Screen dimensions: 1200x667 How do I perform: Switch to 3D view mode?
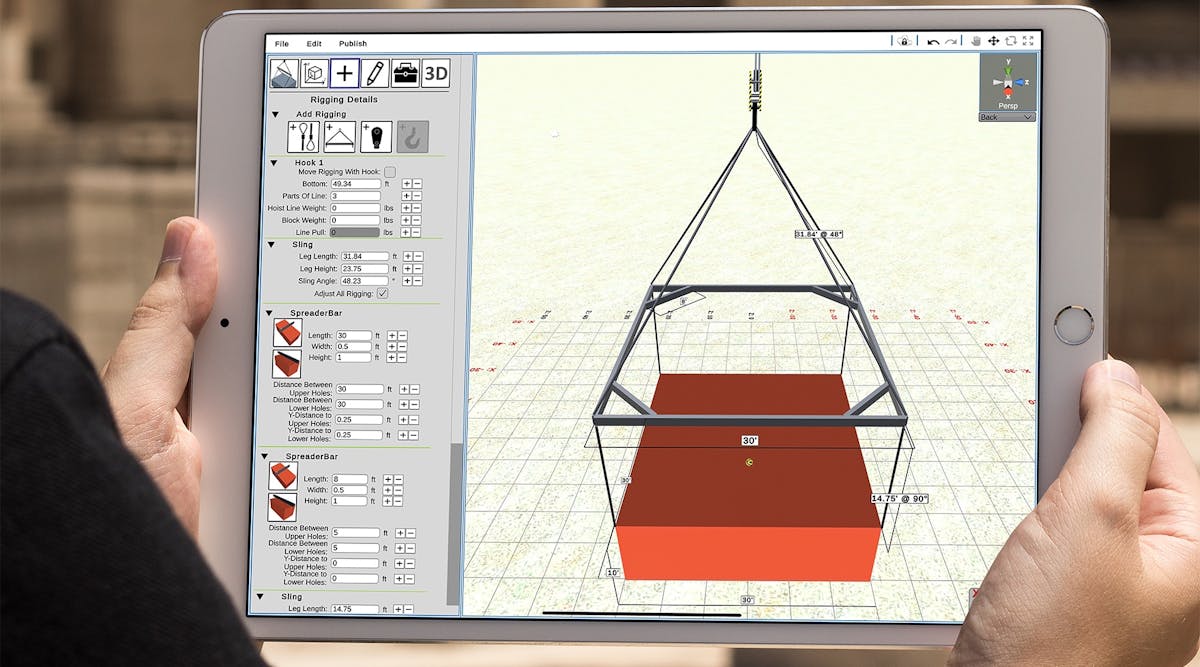pos(436,73)
